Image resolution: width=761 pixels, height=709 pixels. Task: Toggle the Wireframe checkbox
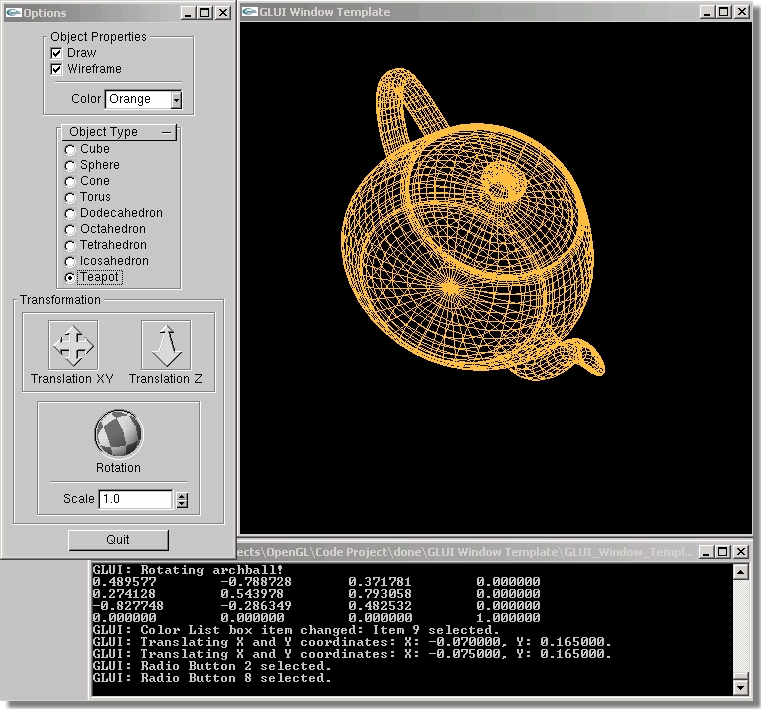57,69
